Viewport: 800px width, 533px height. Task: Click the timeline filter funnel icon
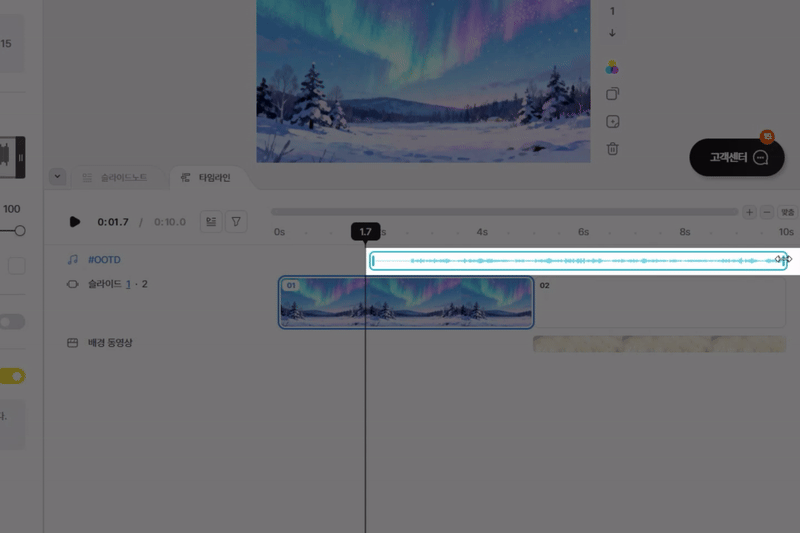click(236, 221)
